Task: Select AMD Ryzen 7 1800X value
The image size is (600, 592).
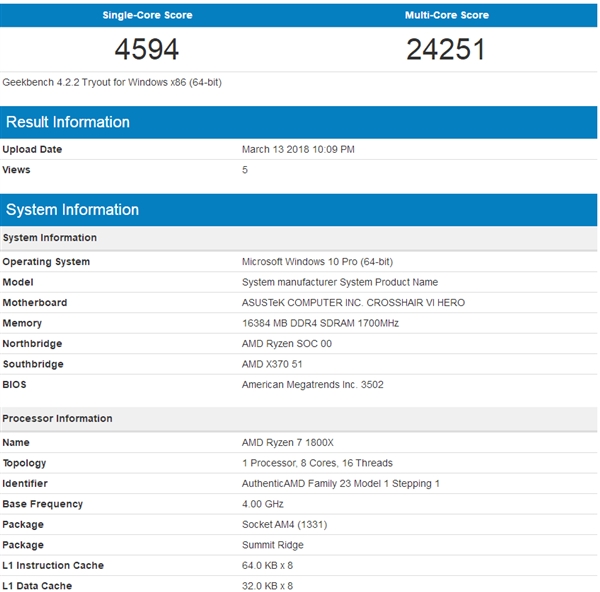Action: 288,442
